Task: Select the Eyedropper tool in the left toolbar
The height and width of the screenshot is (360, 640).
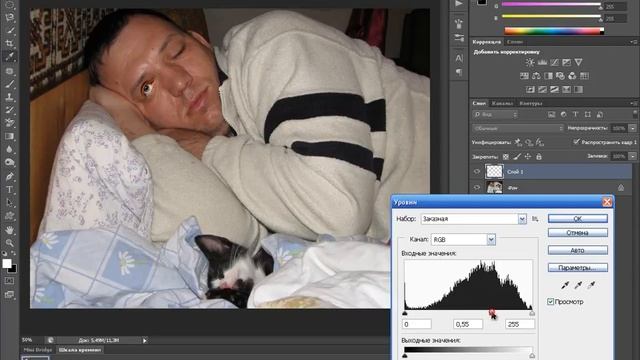Action: tap(9, 57)
